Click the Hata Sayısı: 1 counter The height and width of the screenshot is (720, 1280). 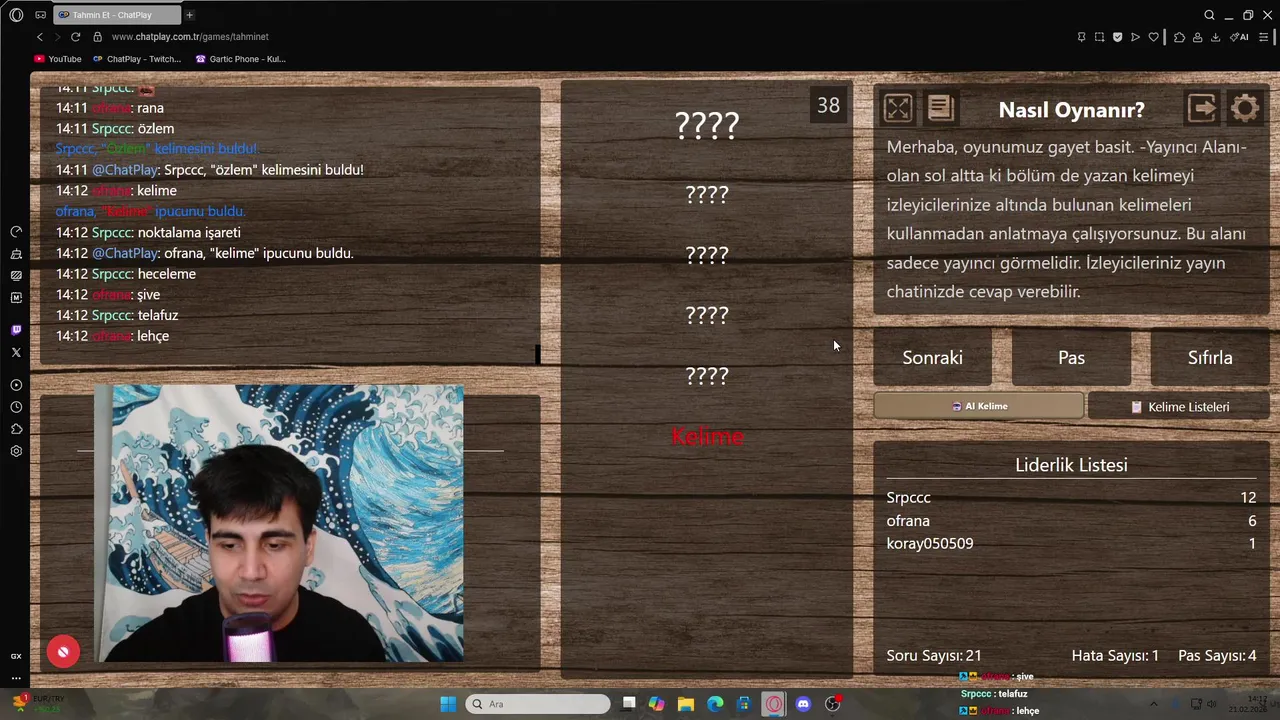[1115, 656]
